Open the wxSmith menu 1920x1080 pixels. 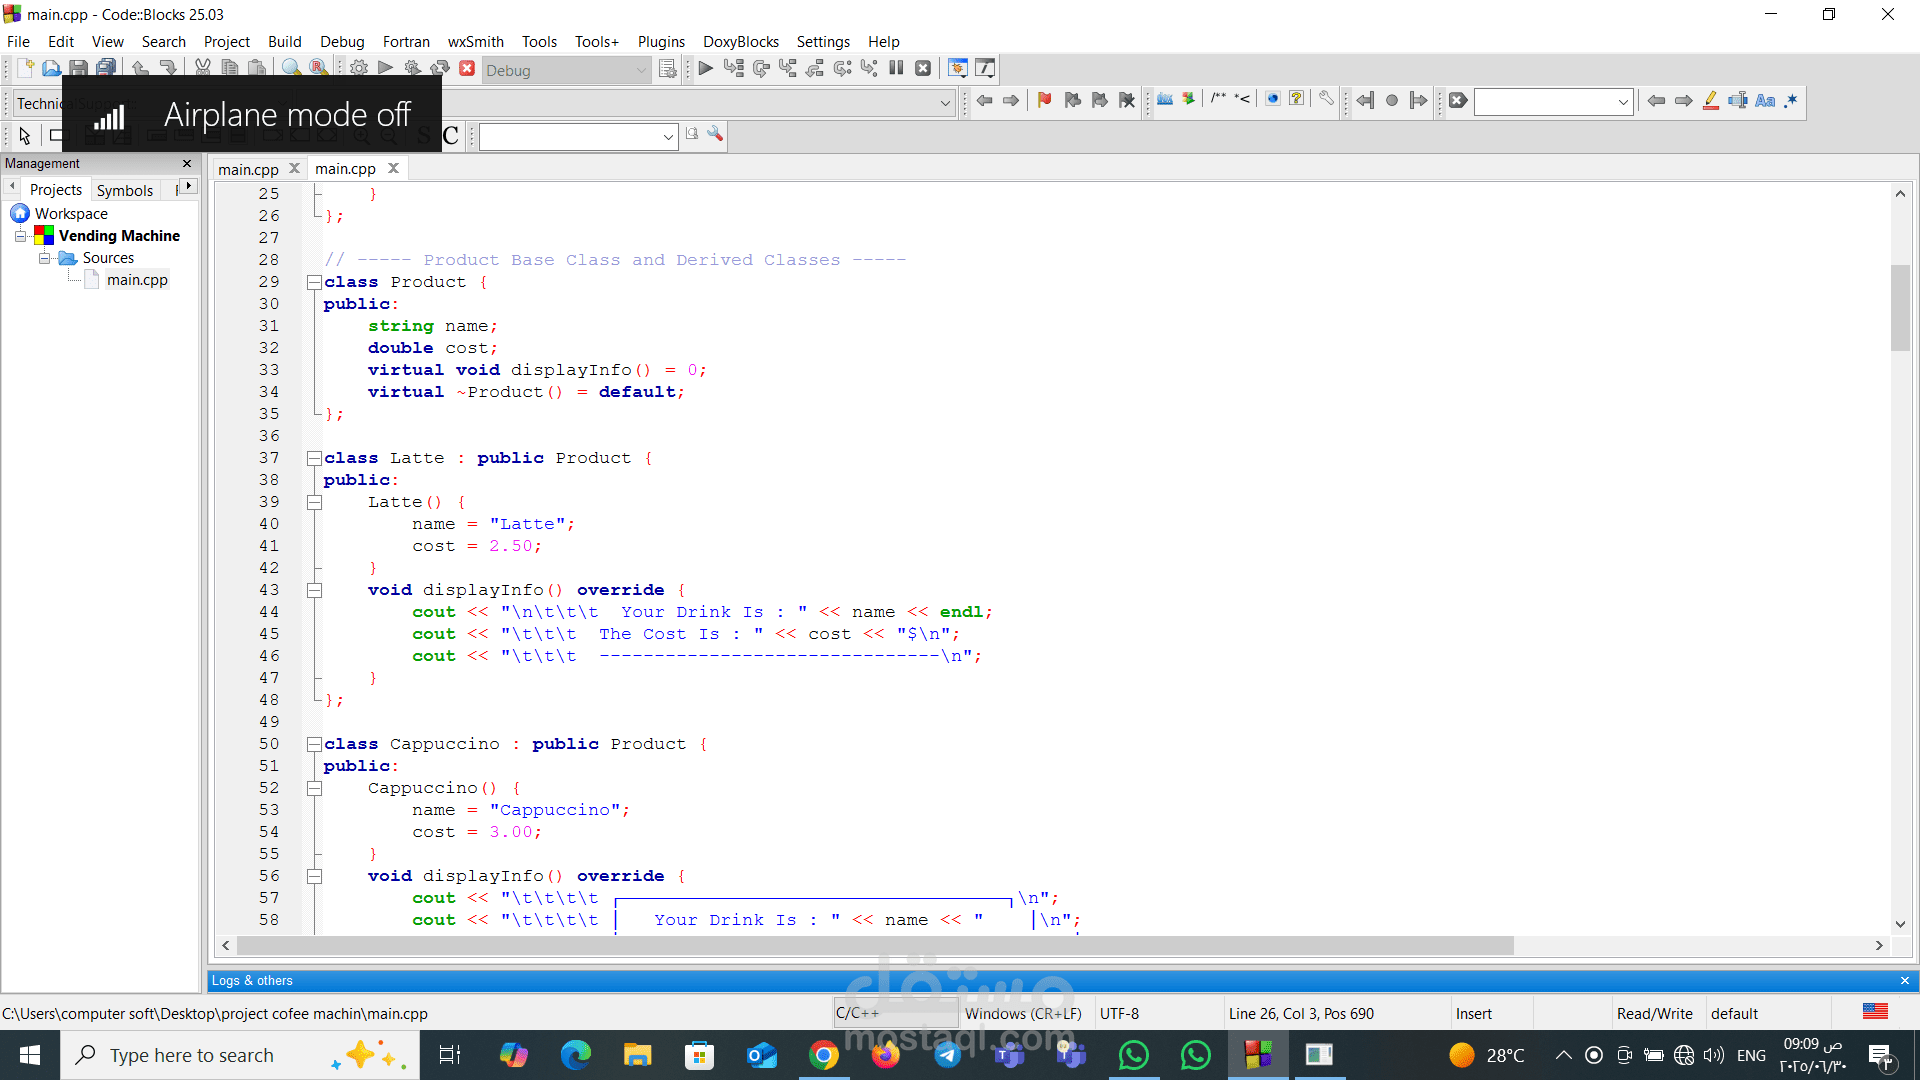[x=475, y=42]
